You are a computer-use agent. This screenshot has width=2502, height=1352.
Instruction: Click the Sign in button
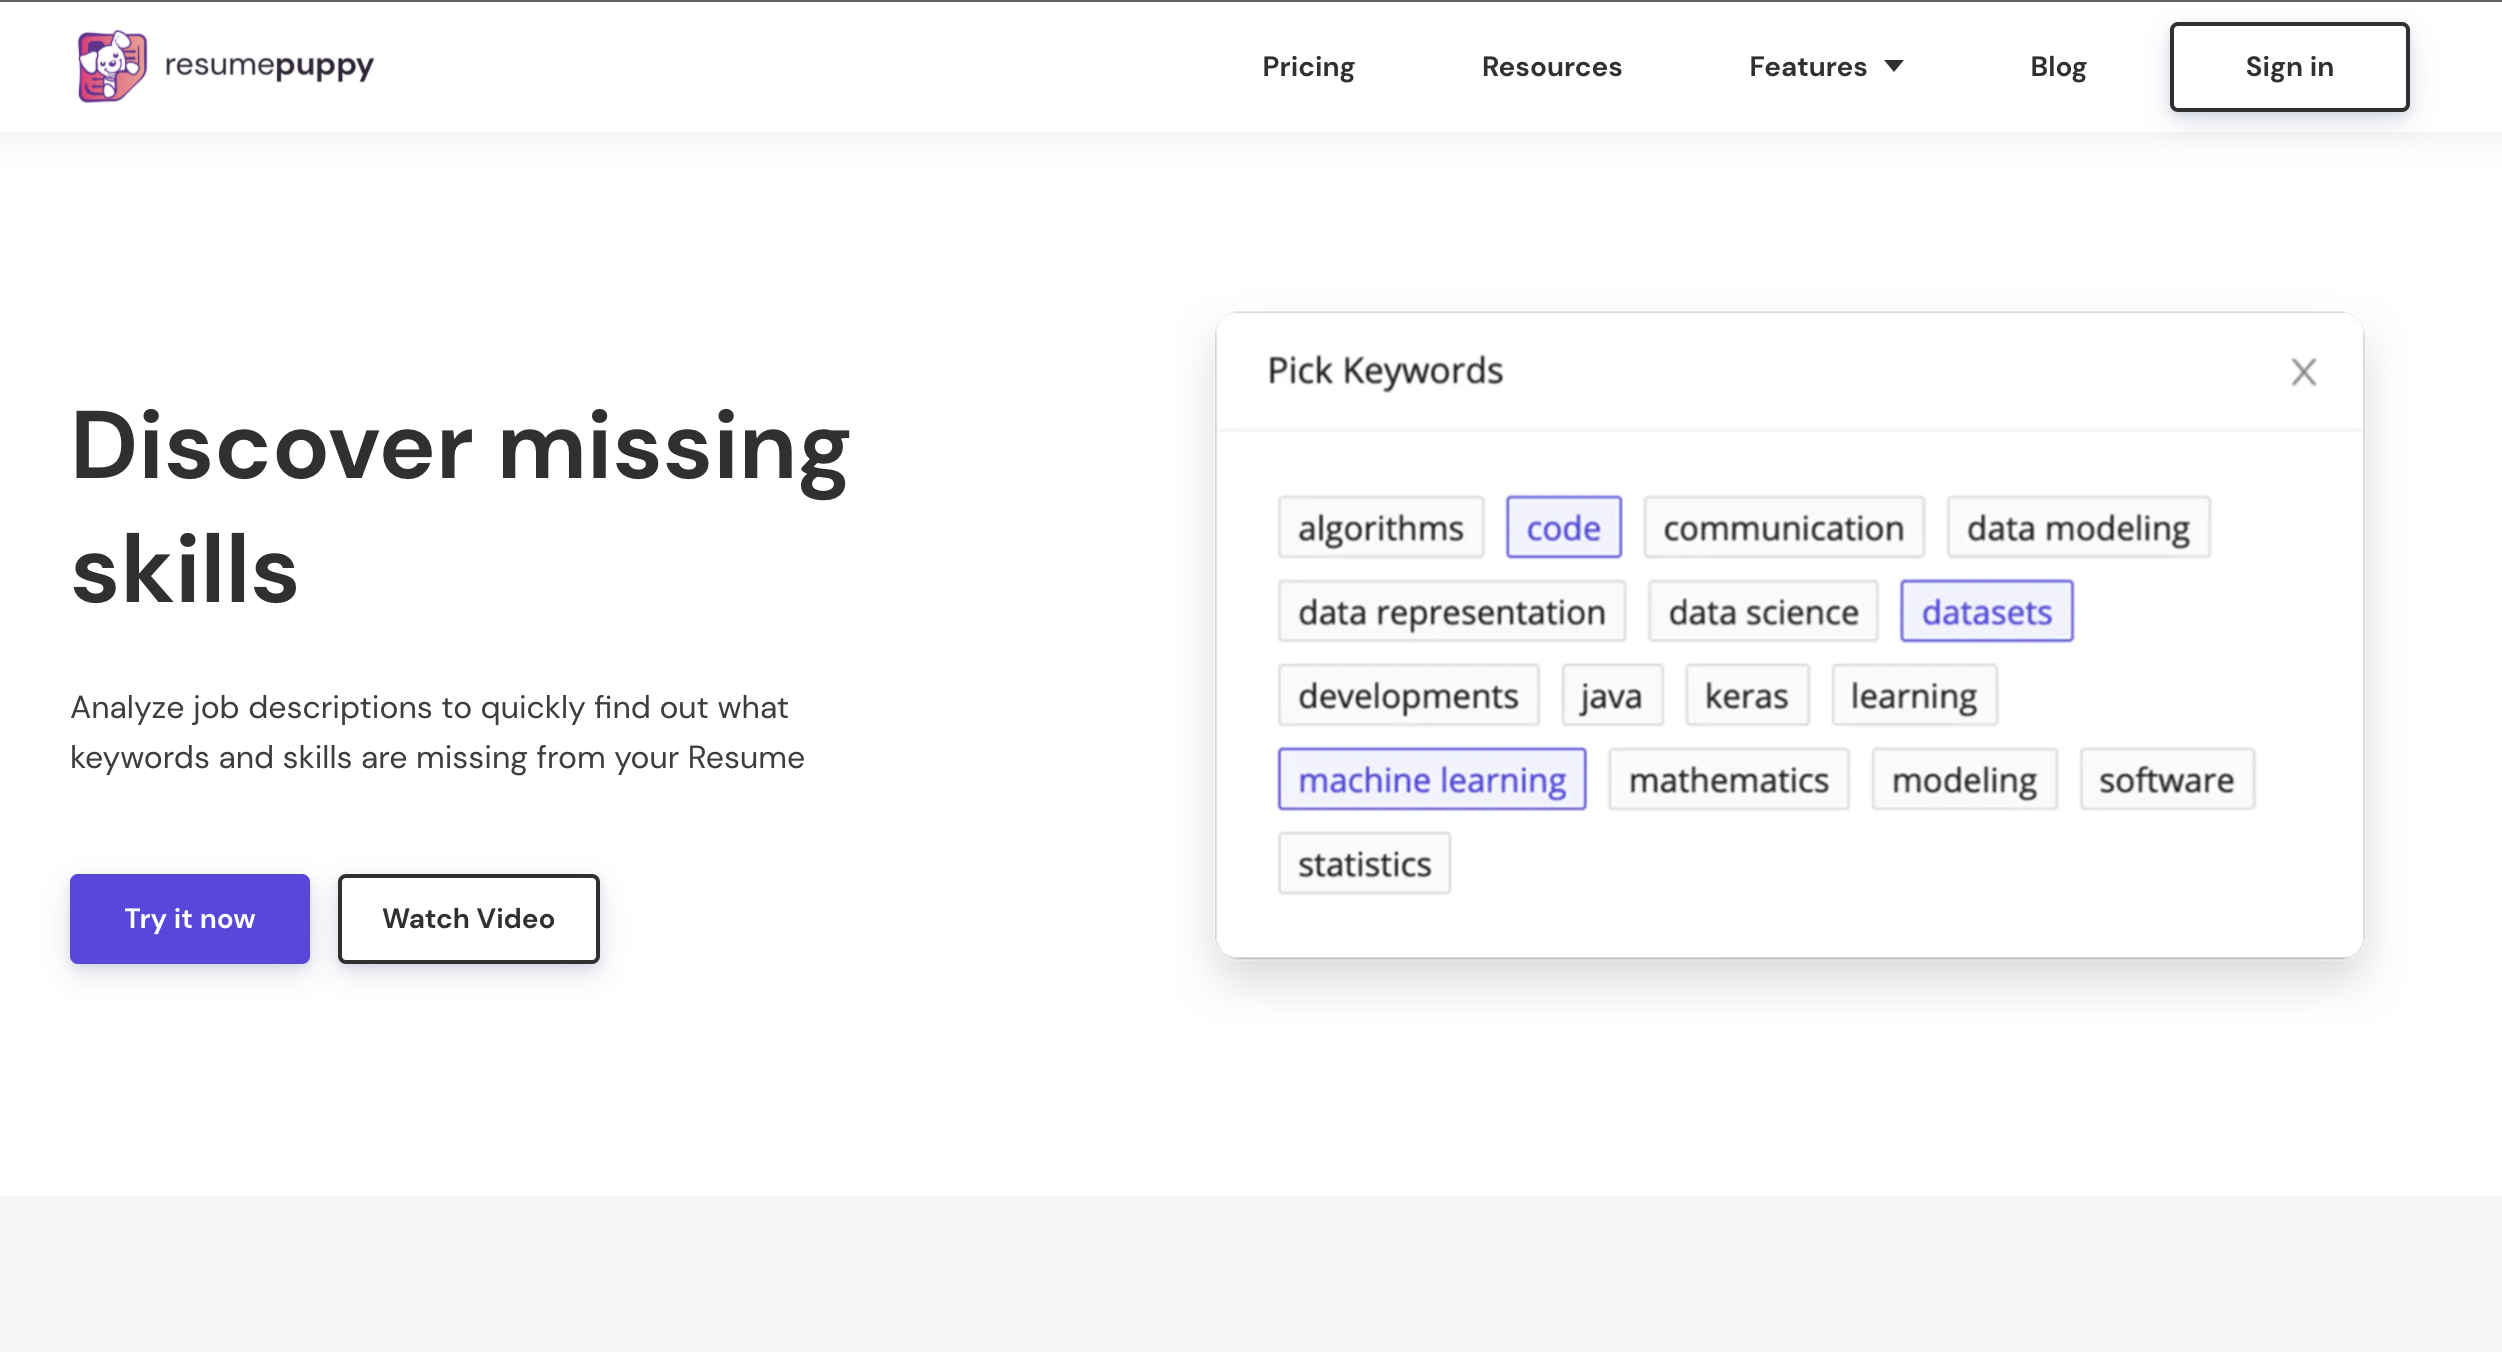coord(2289,67)
